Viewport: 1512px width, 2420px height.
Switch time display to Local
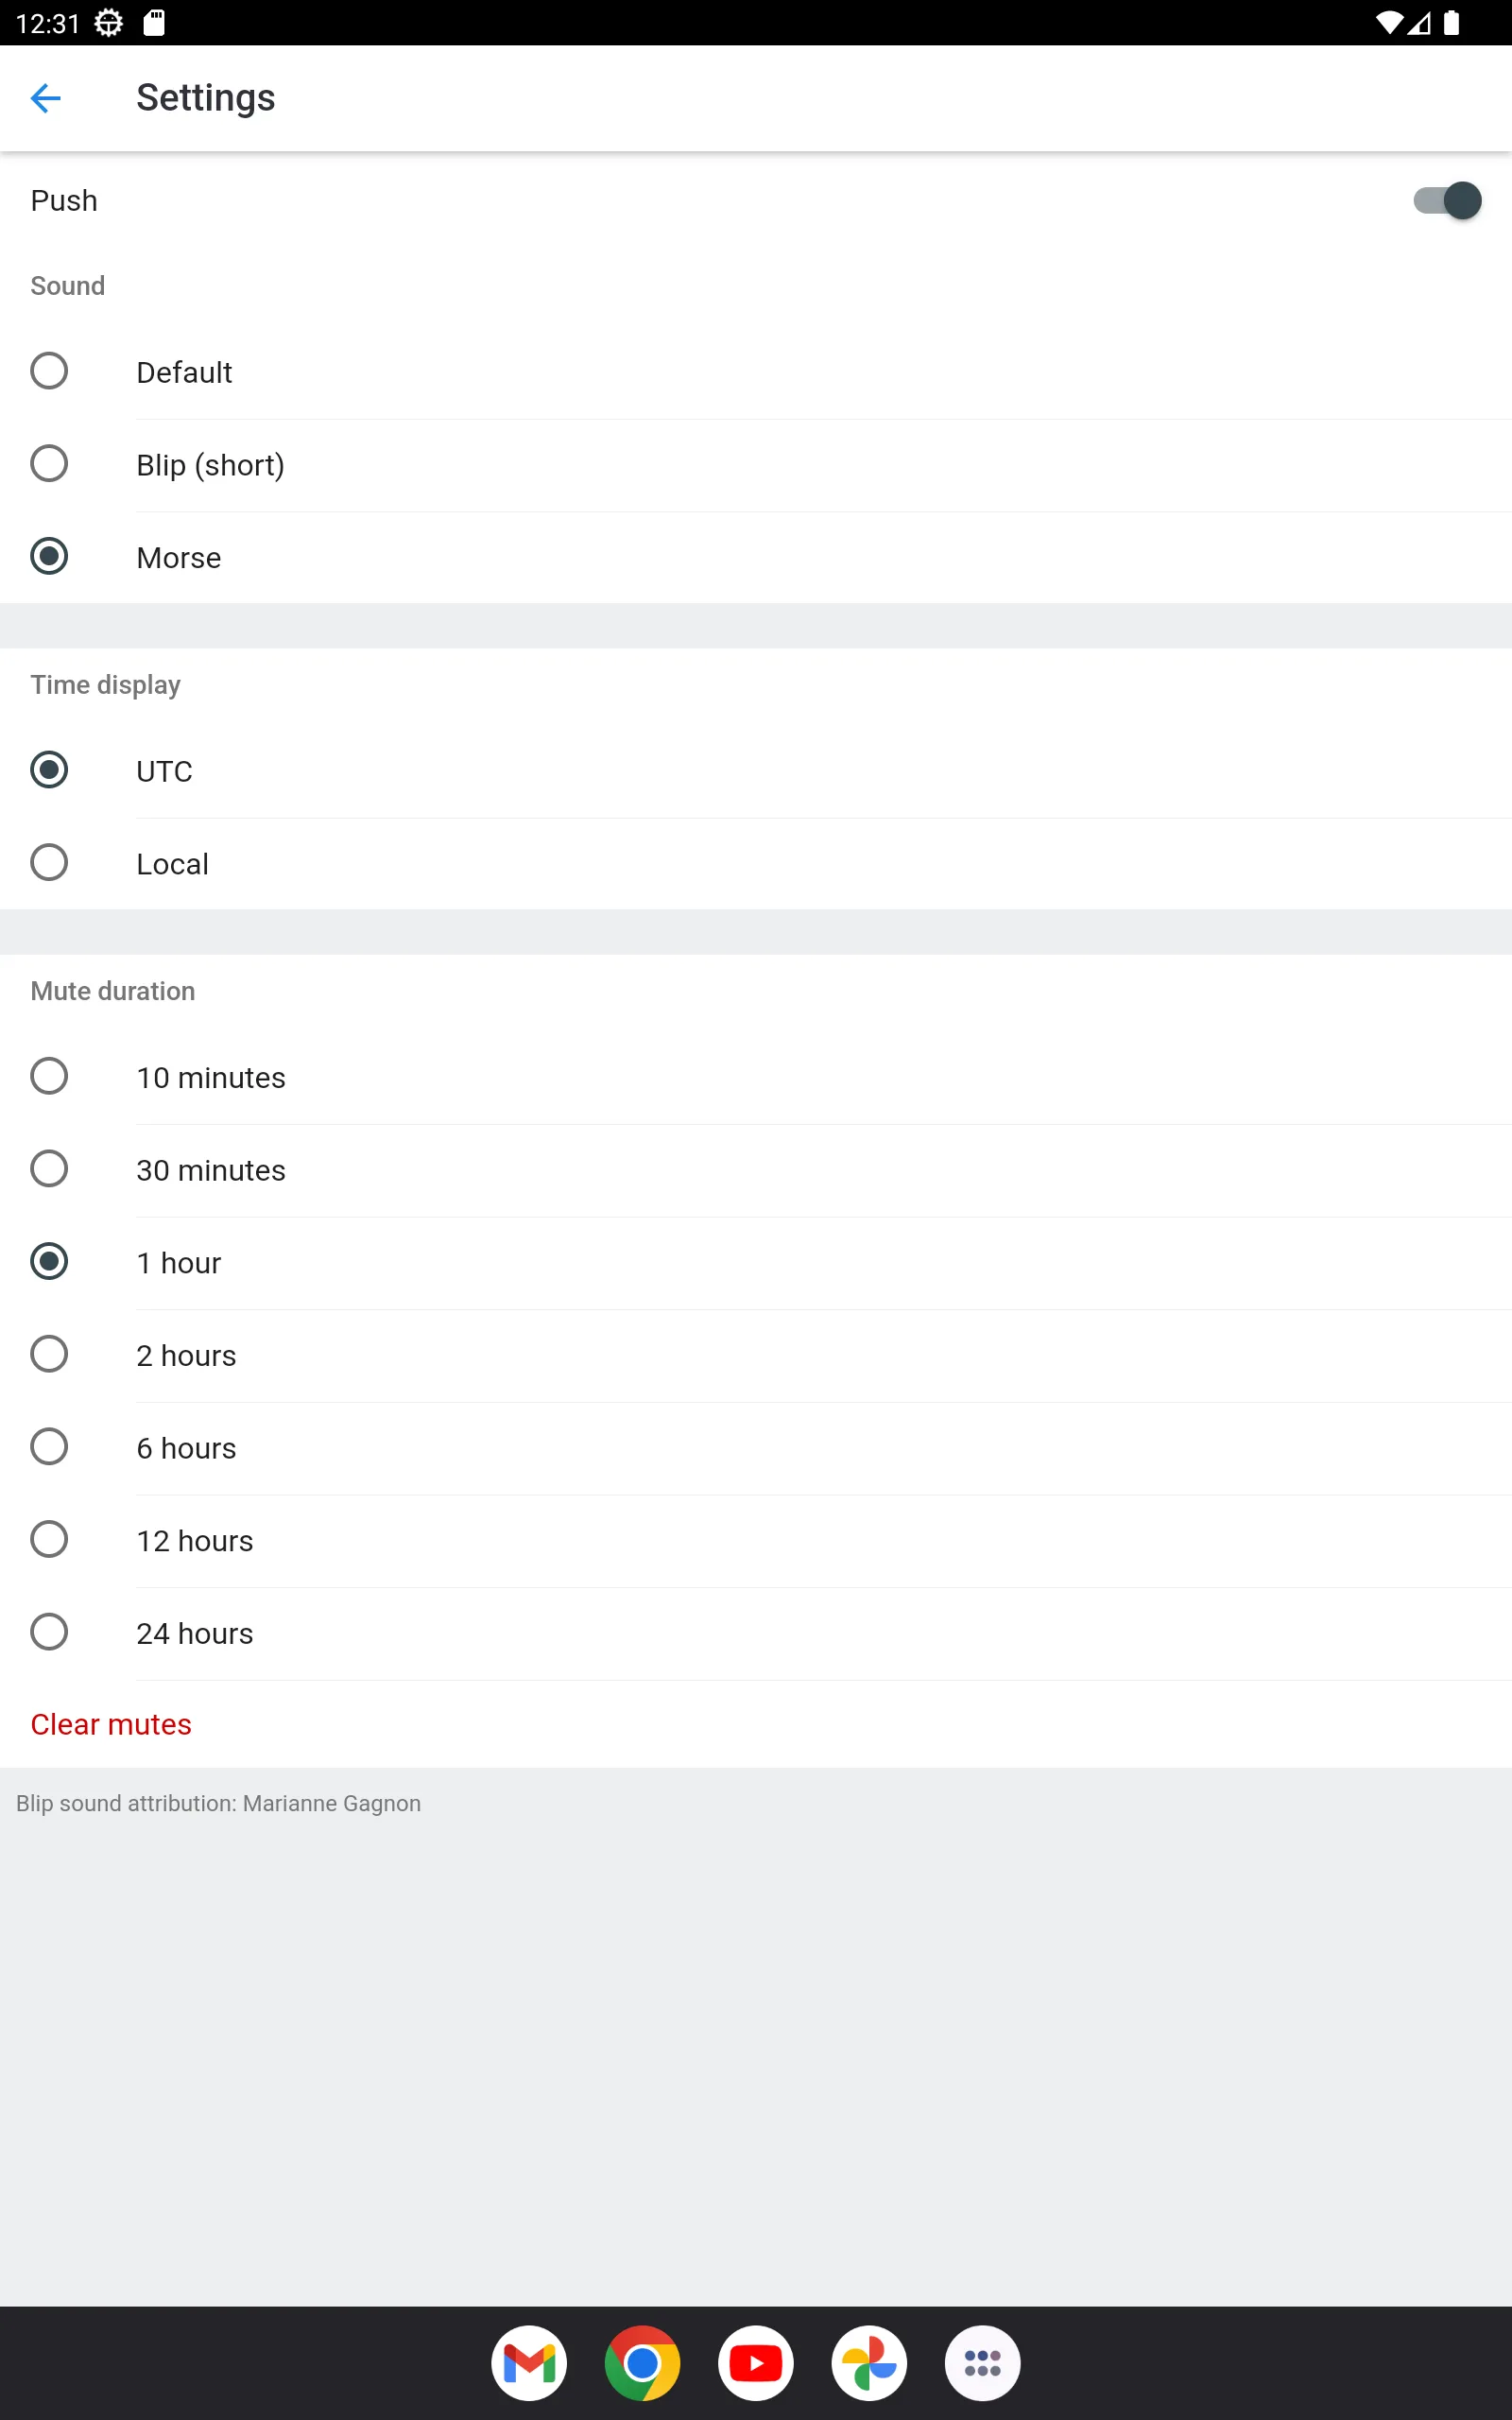click(49, 863)
